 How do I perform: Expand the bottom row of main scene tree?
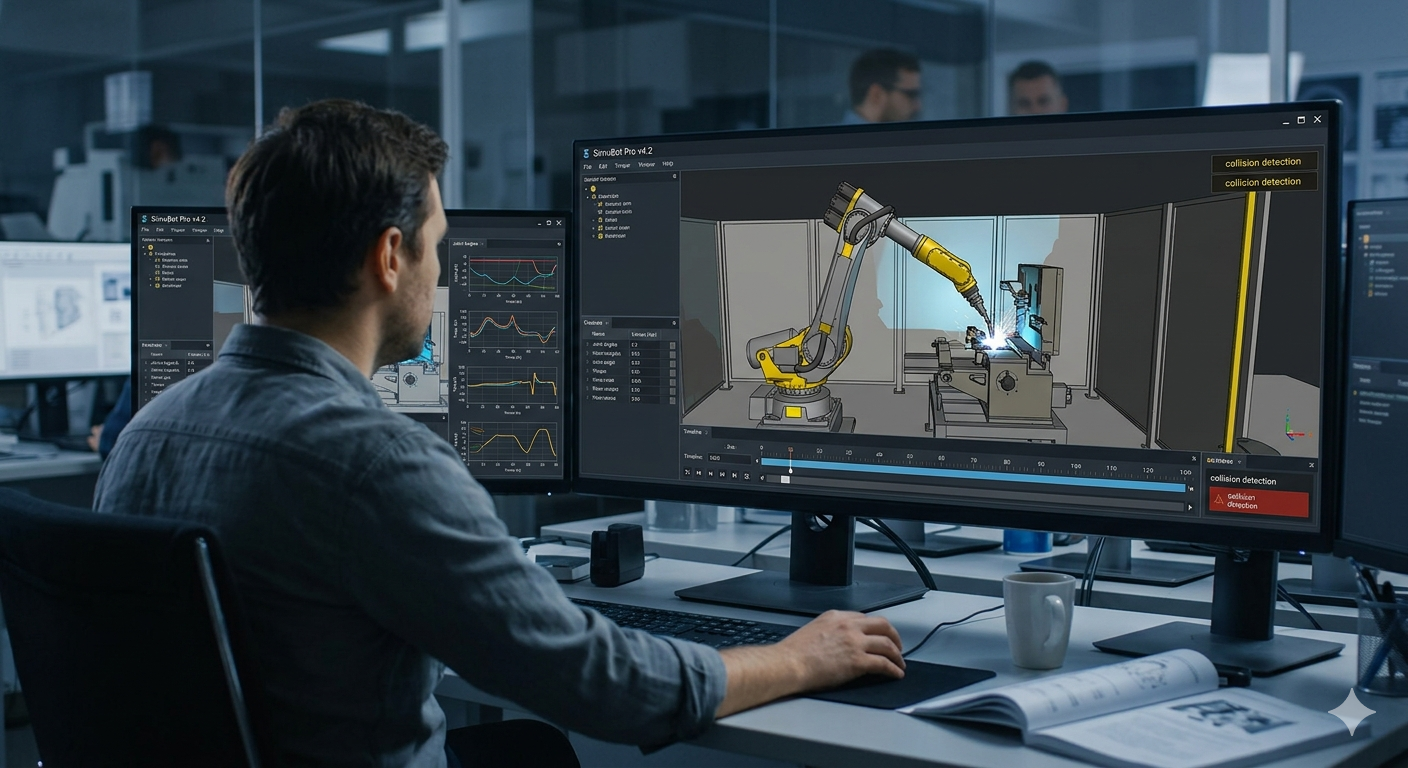[x=593, y=236]
